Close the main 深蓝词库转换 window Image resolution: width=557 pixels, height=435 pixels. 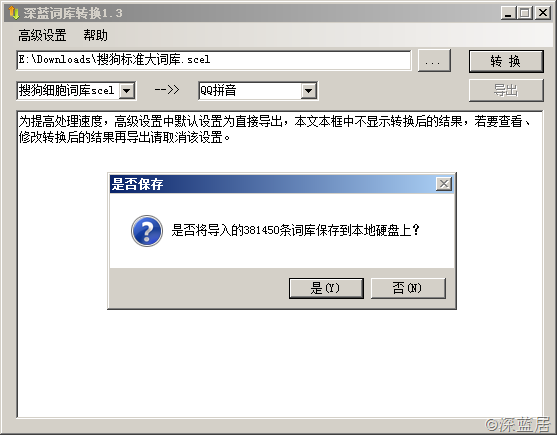point(543,13)
